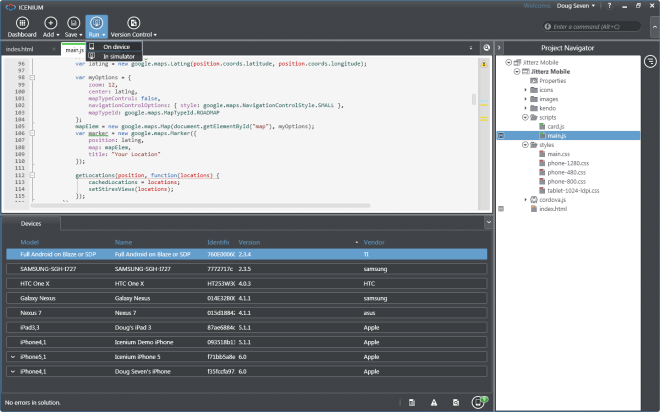Click the warnings triangle status icon

(x=434, y=402)
